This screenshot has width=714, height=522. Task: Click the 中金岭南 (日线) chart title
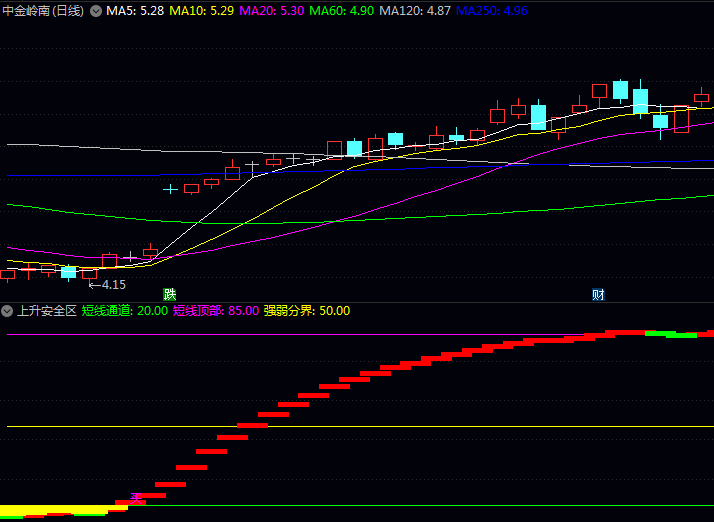point(43,11)
